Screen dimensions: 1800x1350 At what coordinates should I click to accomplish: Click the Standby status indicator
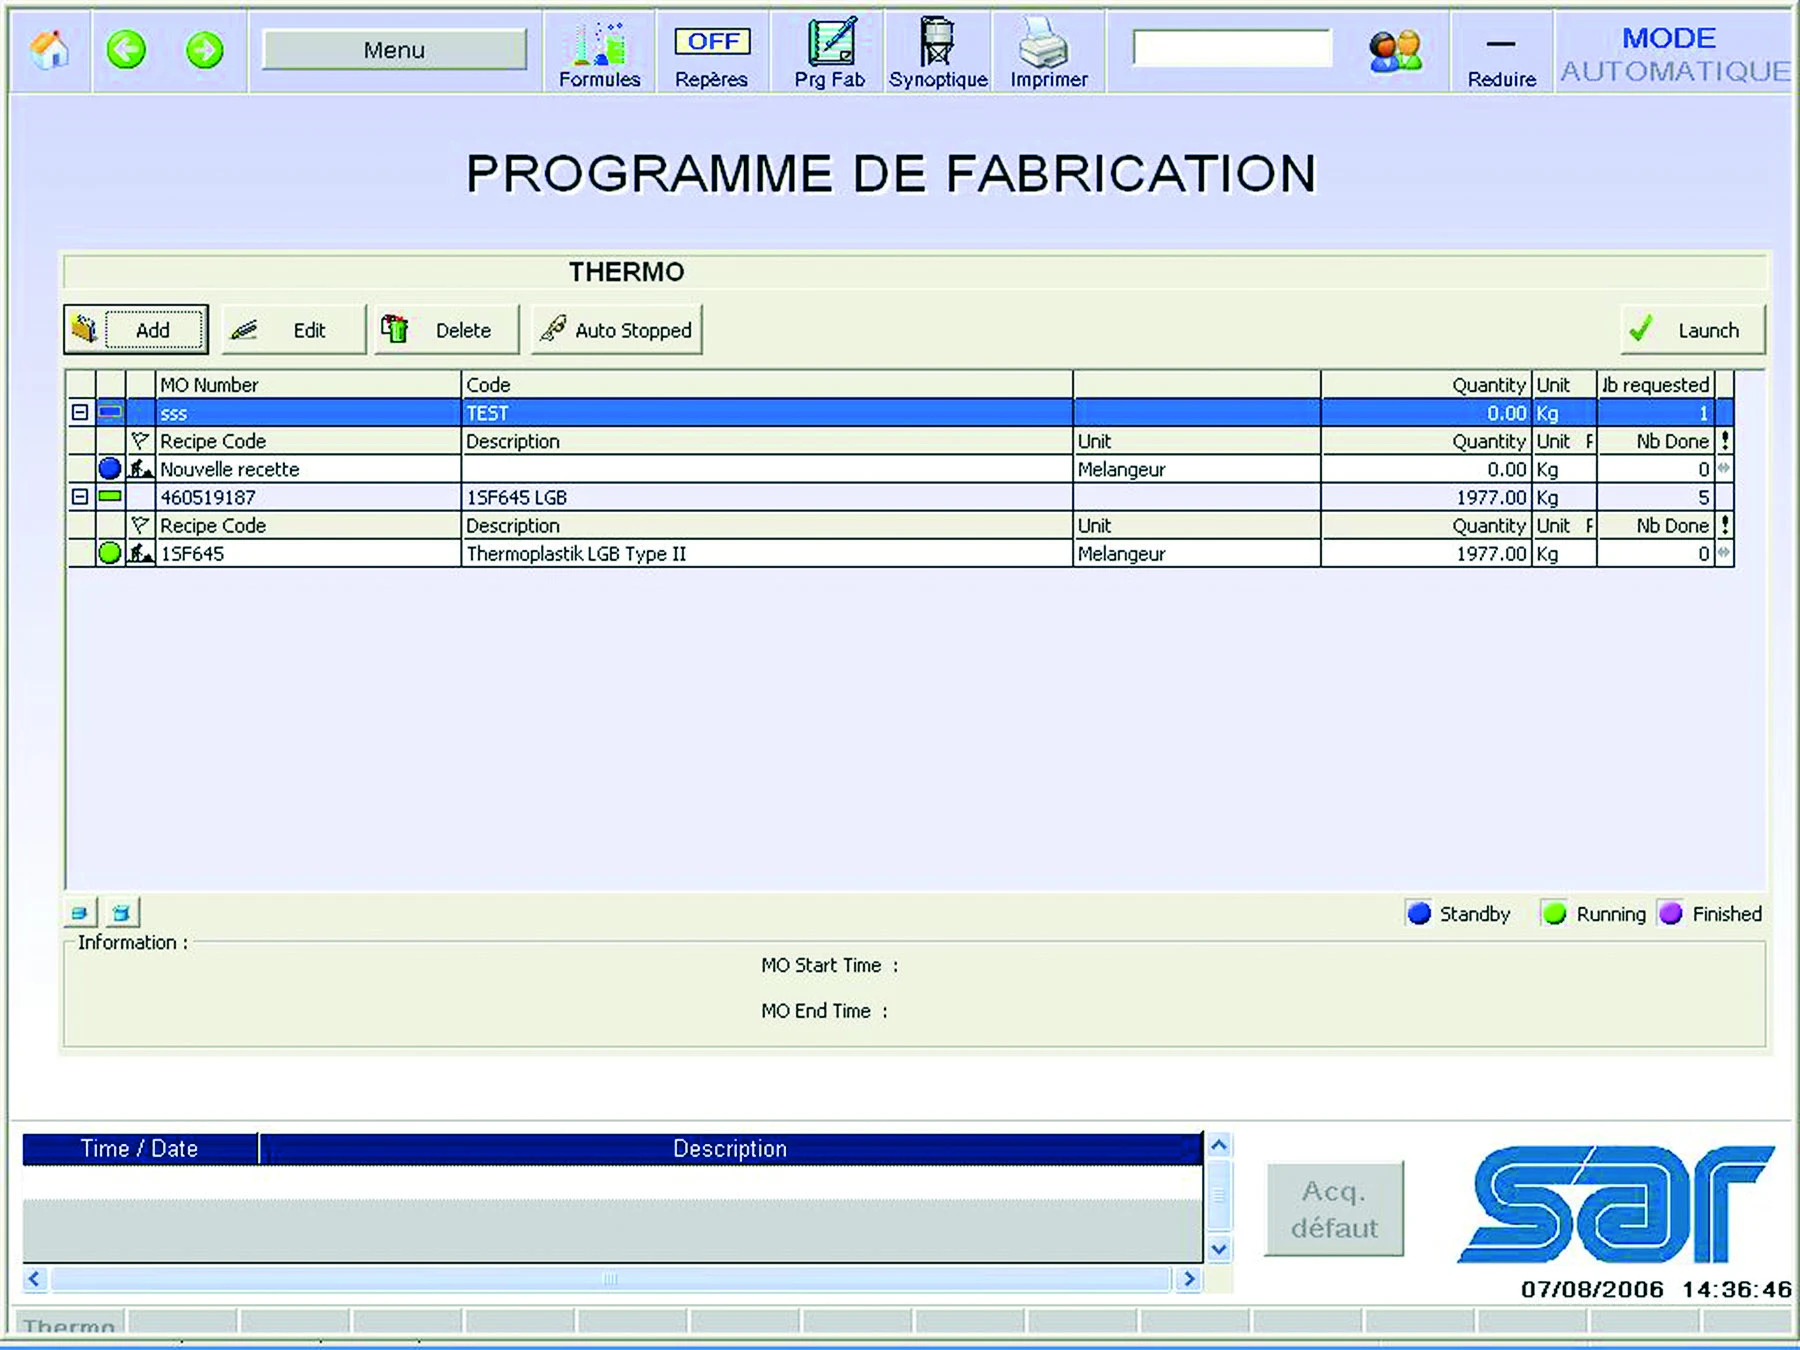pyautogui.click(x=1419, y=913)
